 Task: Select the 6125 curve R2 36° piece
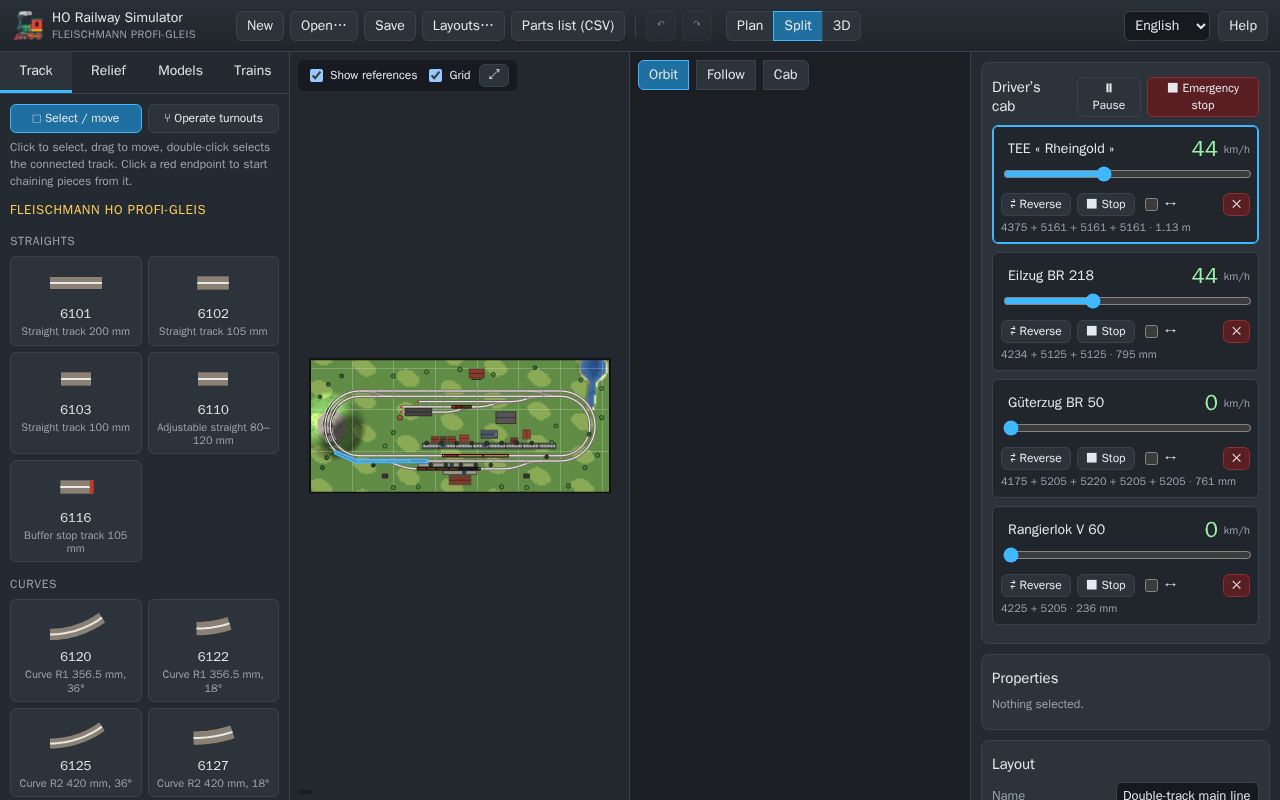pos(76,753)
